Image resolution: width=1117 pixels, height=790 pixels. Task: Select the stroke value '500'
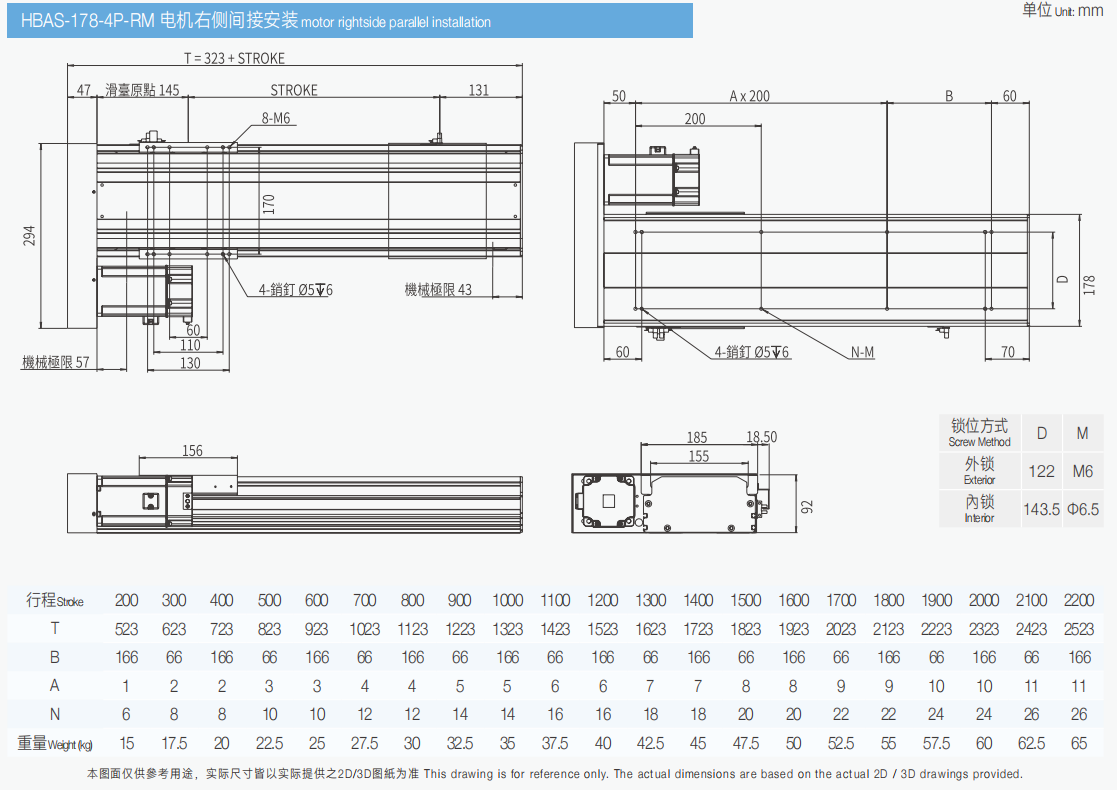click(269, 601)
